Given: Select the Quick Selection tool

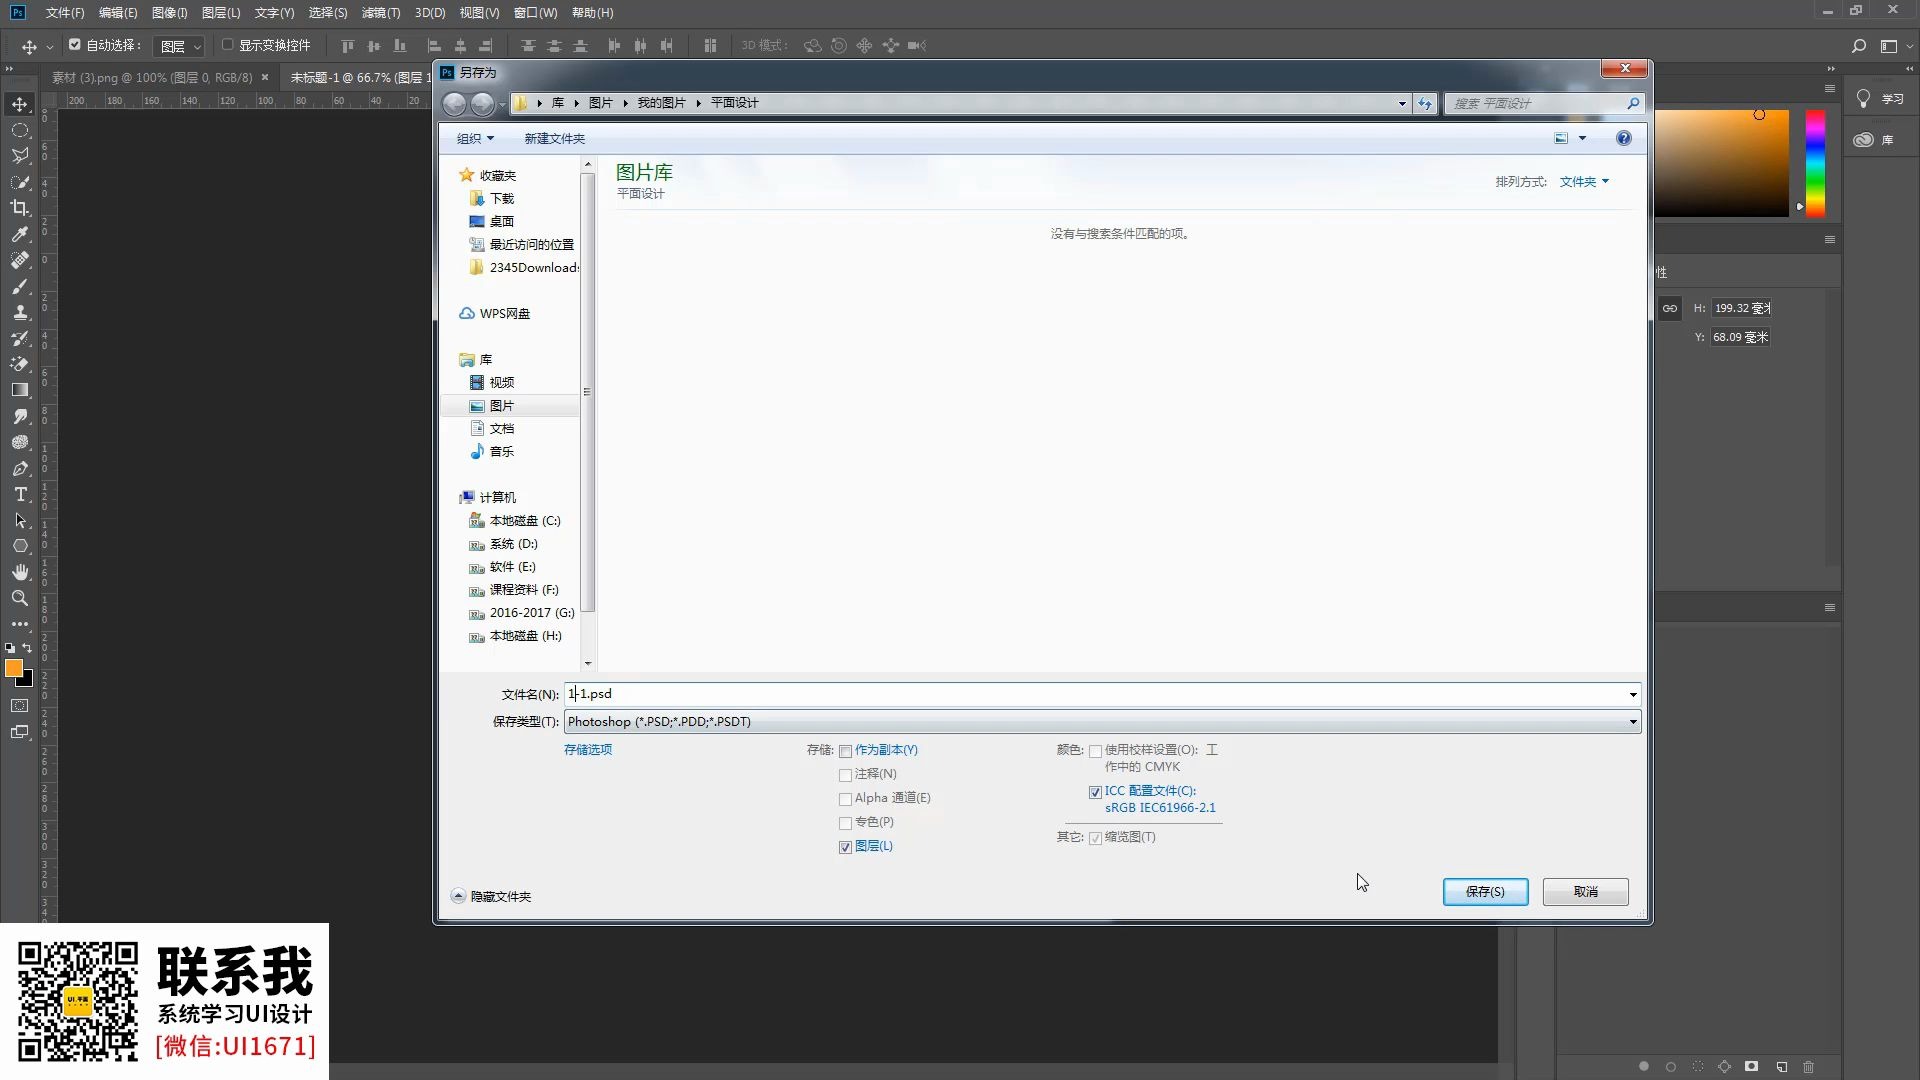Looking at the screenshot, I should tap(20, 182).
